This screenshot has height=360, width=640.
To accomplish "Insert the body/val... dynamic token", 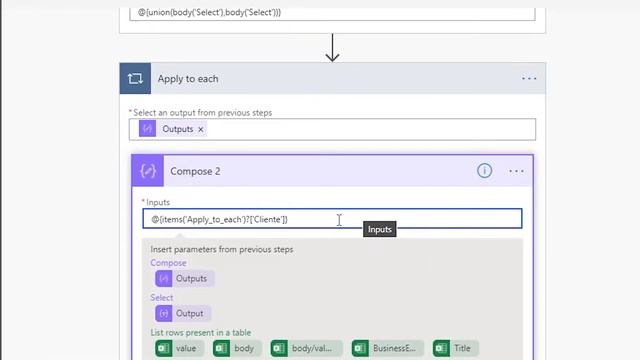I will 307,349.
